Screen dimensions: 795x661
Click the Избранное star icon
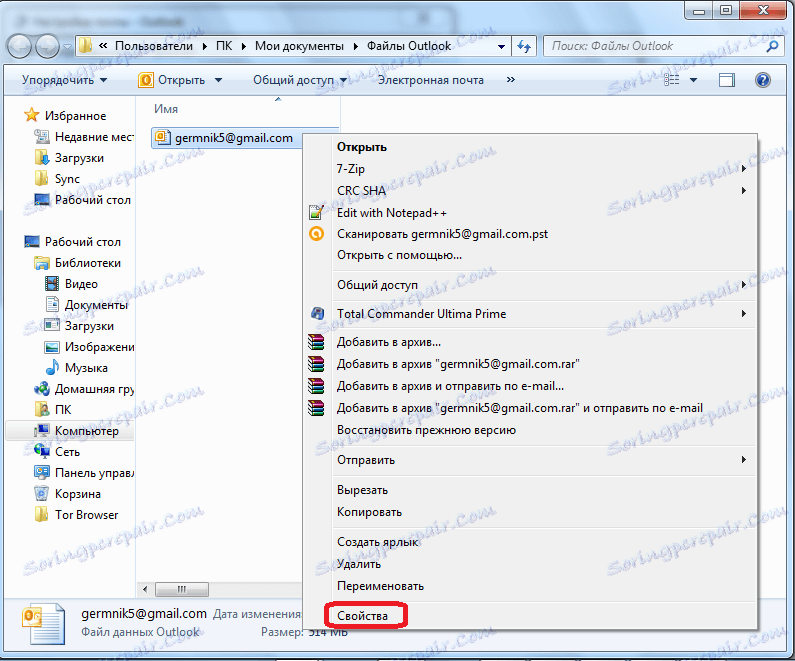click(x=31, y=115)
